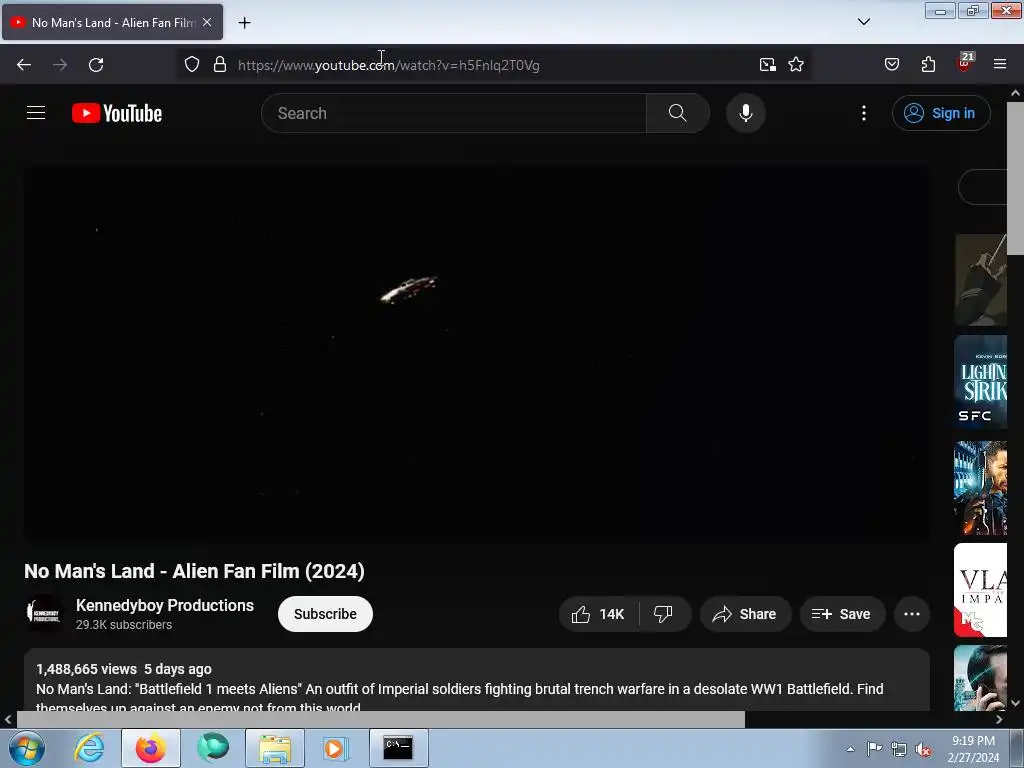Select the No Man's Land YouTube tab
This screenshot has height=768, width=1024.
coord(112,22)
